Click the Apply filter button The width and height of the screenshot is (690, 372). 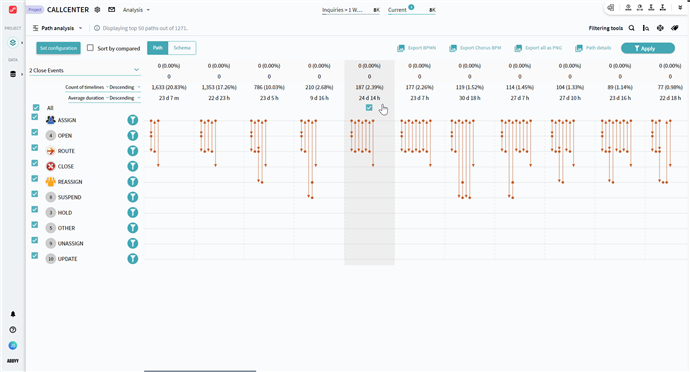(648, 48)
